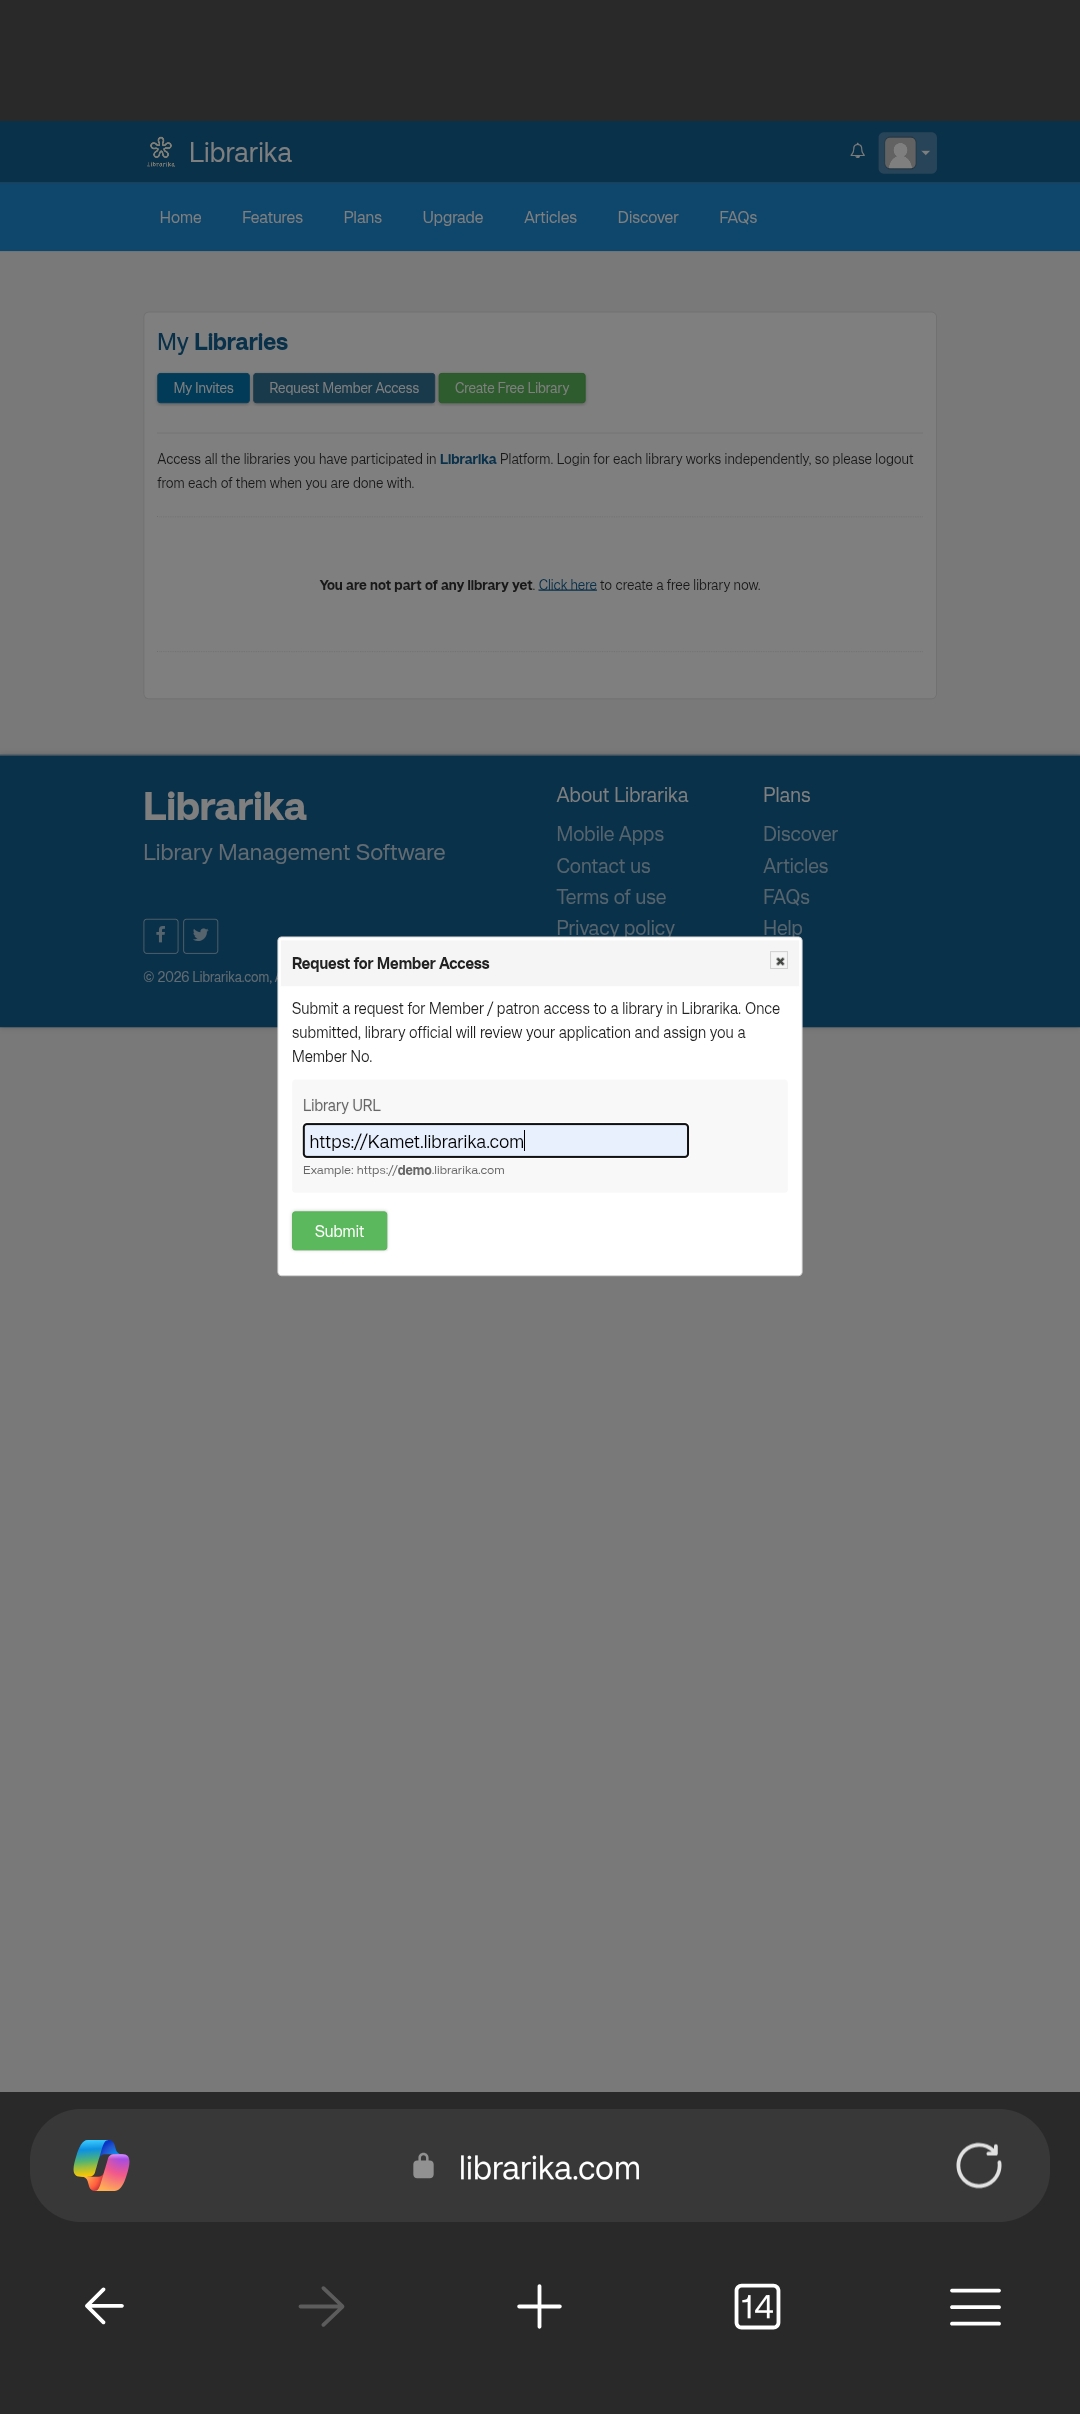Open a new tab with plus icon
The image size is (1080, 2414).
[539, 2306]
